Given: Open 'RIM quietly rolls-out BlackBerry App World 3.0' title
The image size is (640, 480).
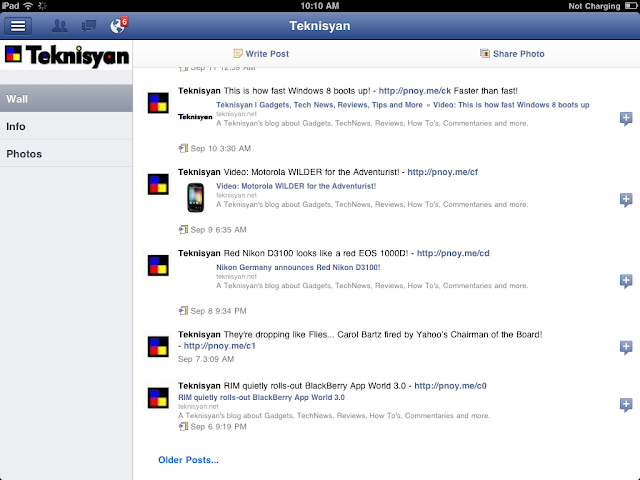Looking at the screenshot, I should tap(261, 398).
